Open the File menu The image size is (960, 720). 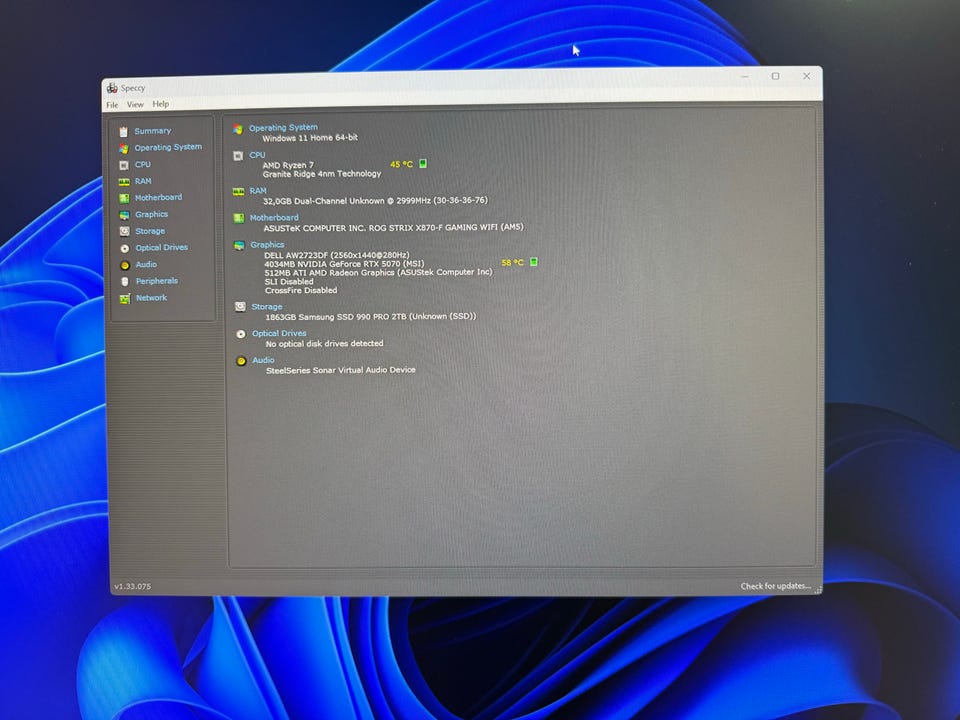(x=112, y=105)
